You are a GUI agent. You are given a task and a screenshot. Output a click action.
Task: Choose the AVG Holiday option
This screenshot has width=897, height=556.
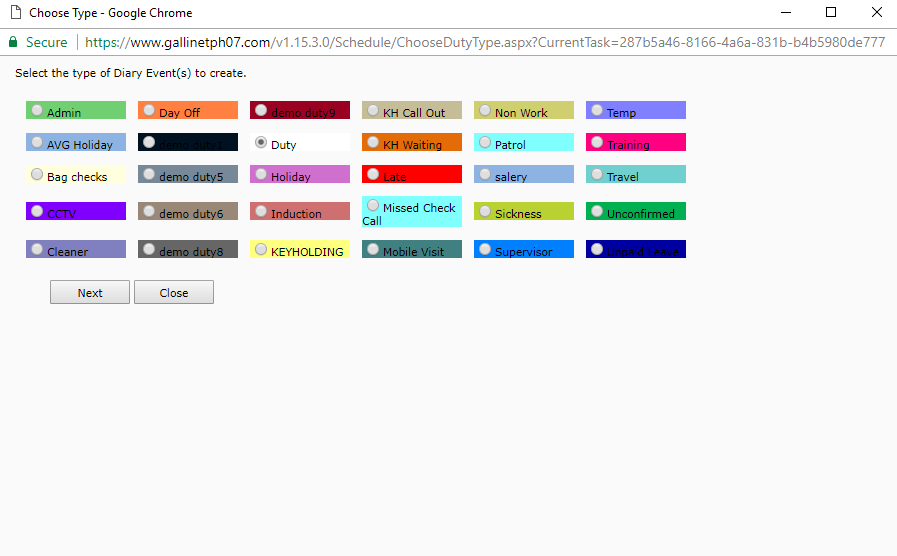point(37,143)
